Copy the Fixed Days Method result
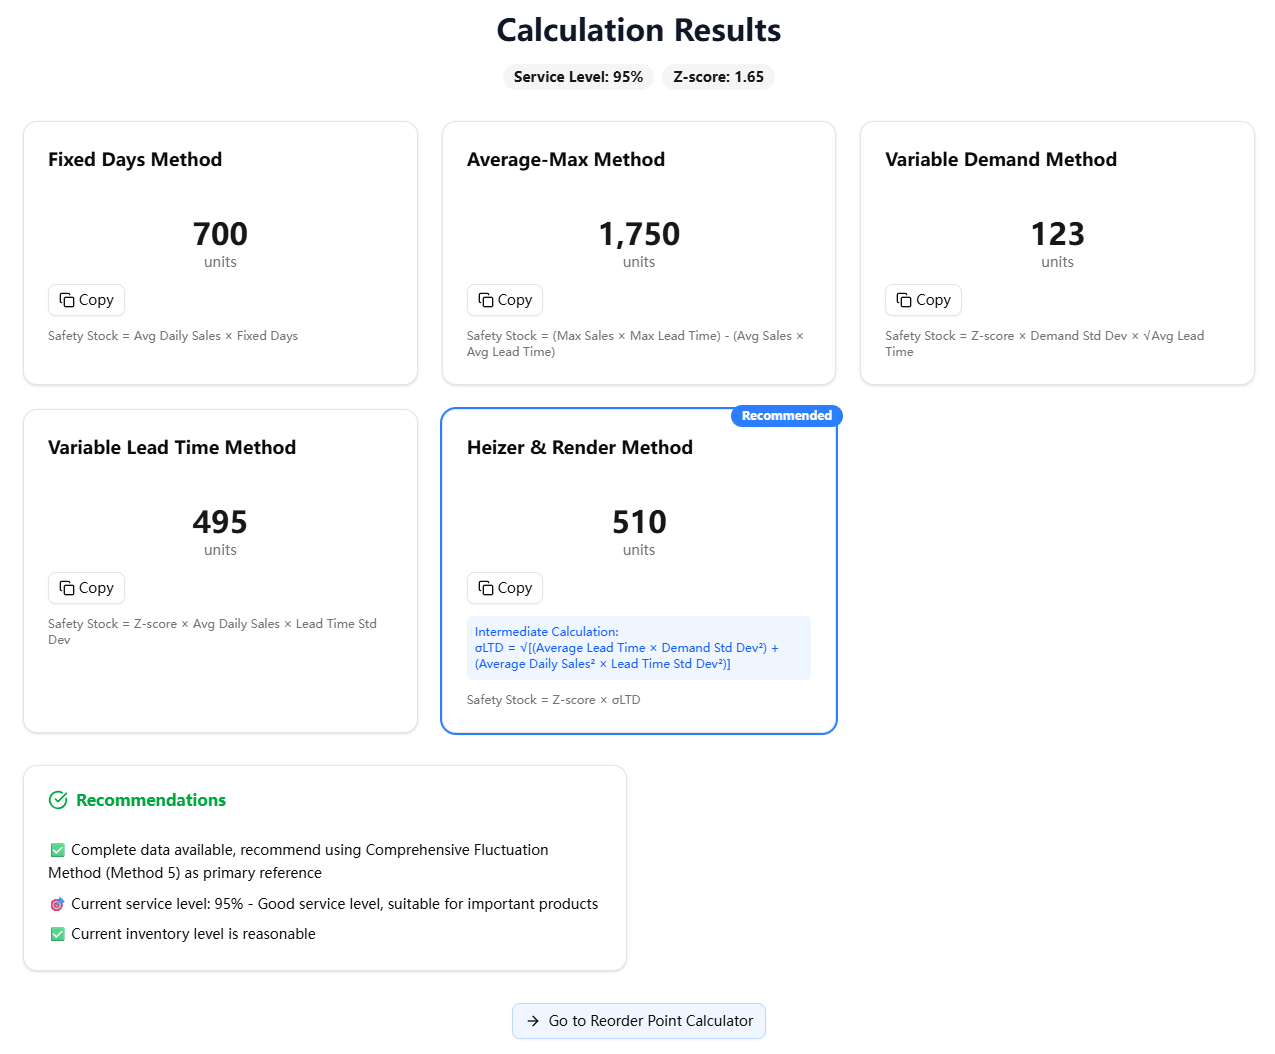Image resolution: width=1275 pixels, height=1054 pixels. point(86,300)
